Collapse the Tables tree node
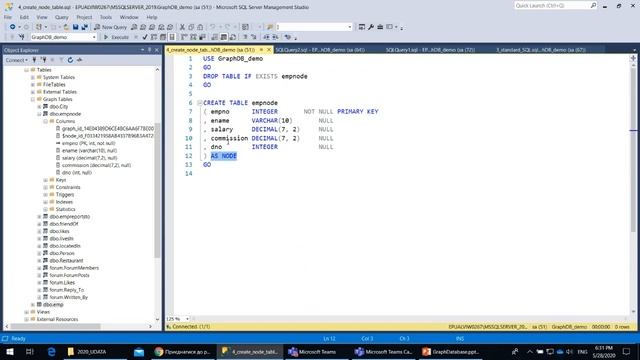Screen dimensions: 640x360 click(27, 70)
